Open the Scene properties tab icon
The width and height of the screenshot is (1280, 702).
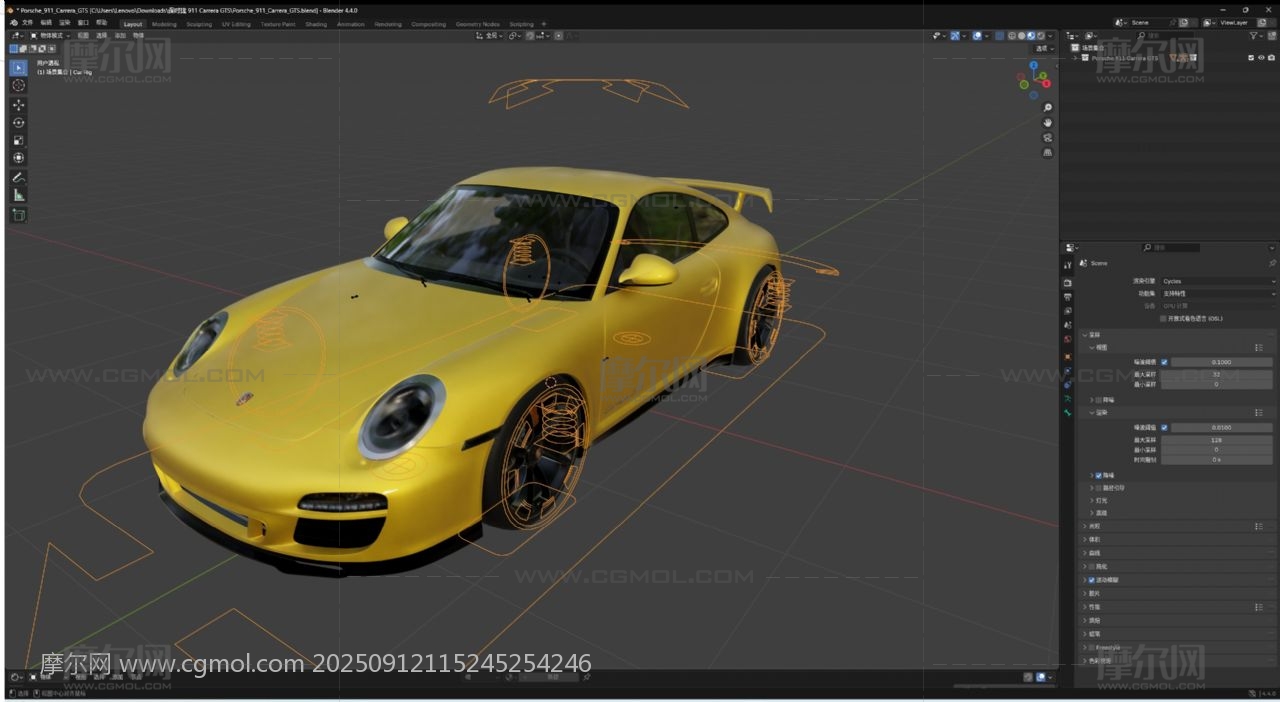1068,325
